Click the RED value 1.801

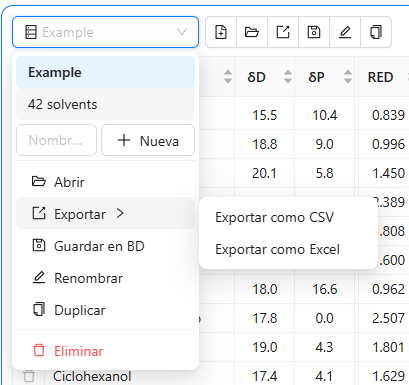point(388,347)
